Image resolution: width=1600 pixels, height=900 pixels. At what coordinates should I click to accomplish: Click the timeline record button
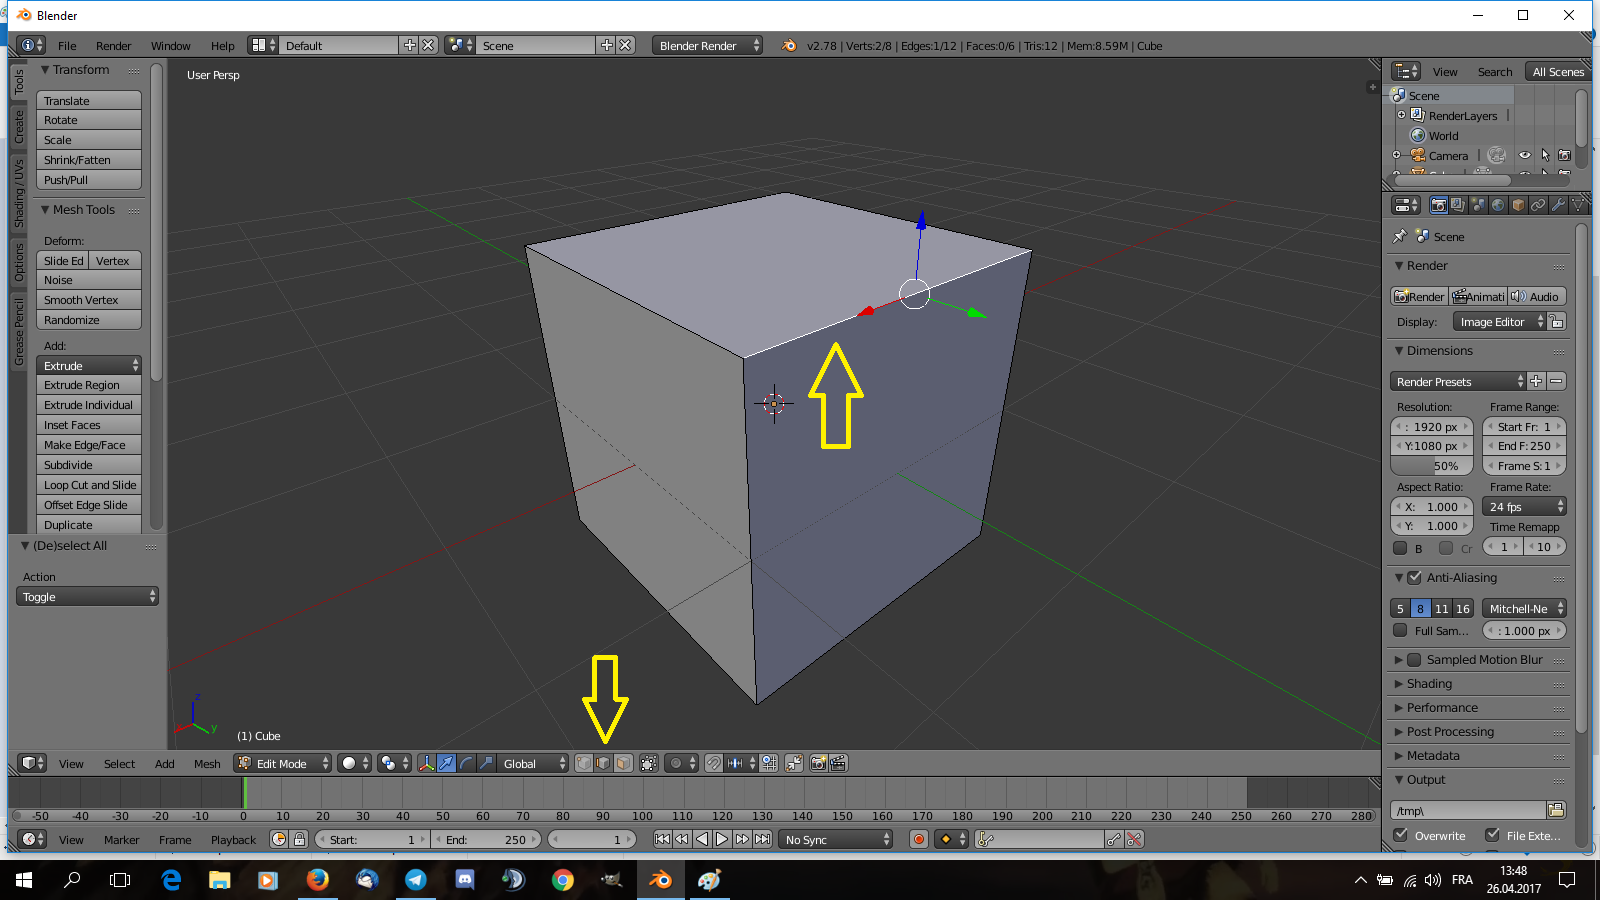pyautogui.click(x=918, y=839)
